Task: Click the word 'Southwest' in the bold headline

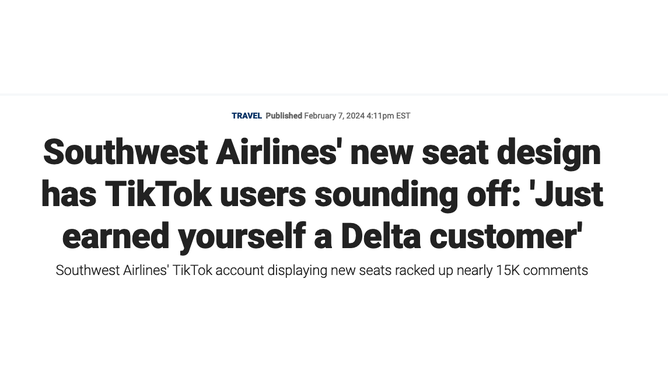Action: [125, 152]
